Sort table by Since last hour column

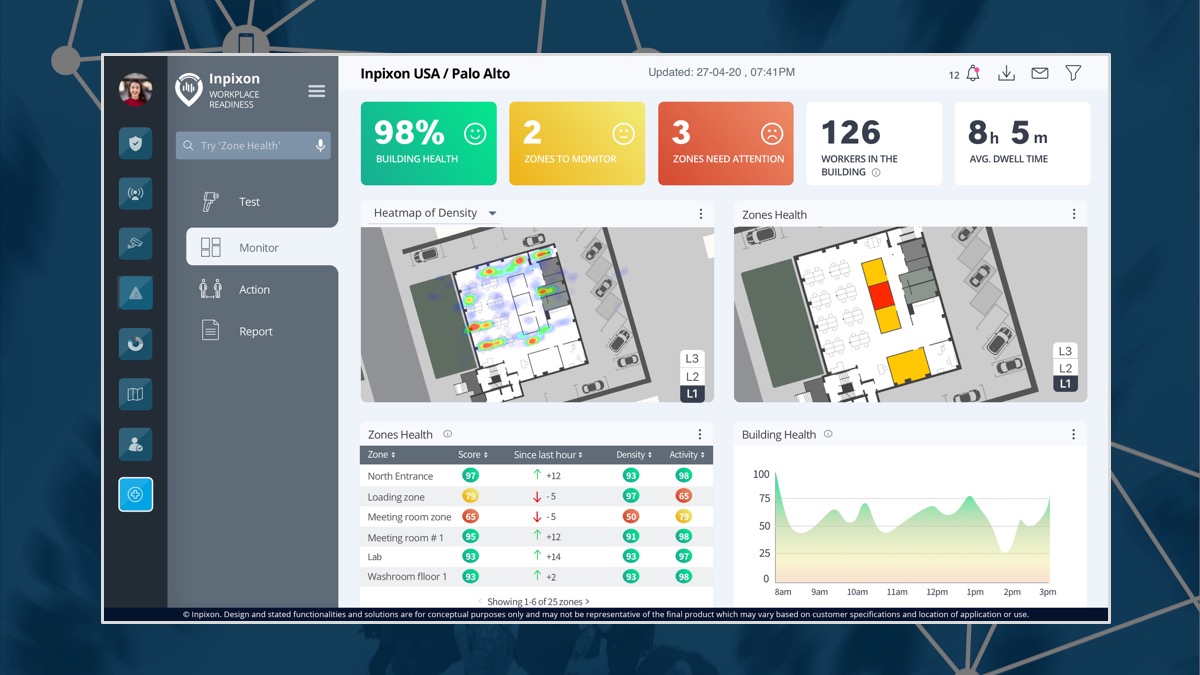pos(550,455)
